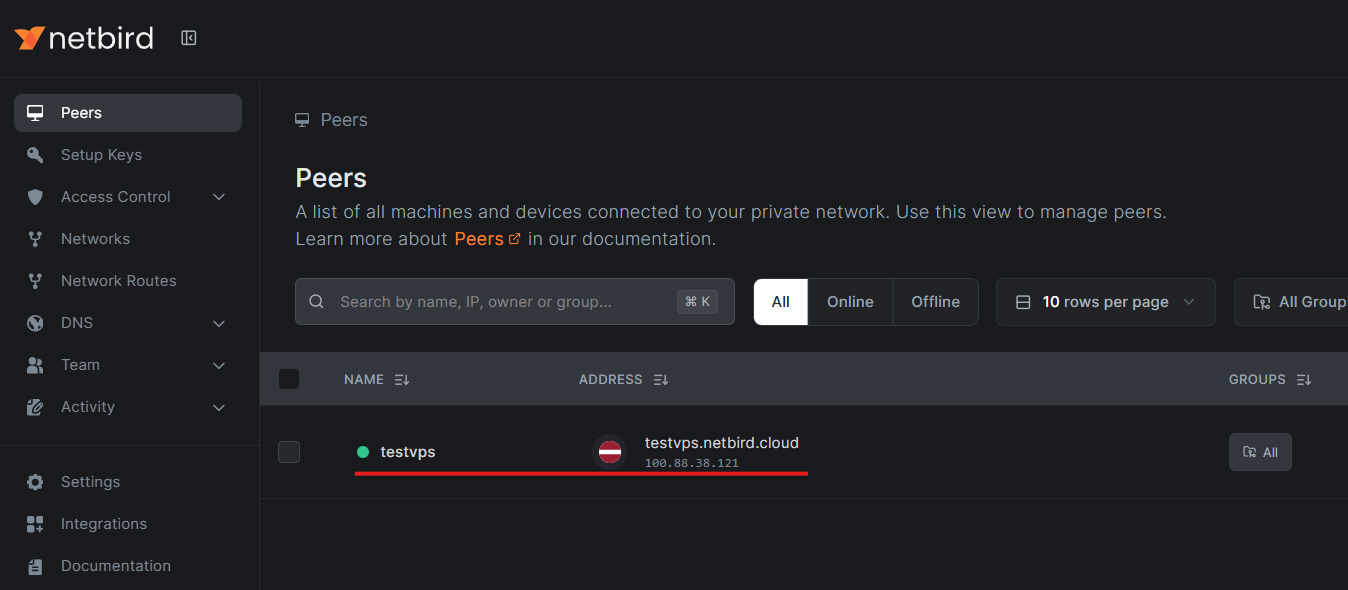The image size is (1348, 590).
Task: Click the search magnifier icon
Action: (x=317, y=302)
